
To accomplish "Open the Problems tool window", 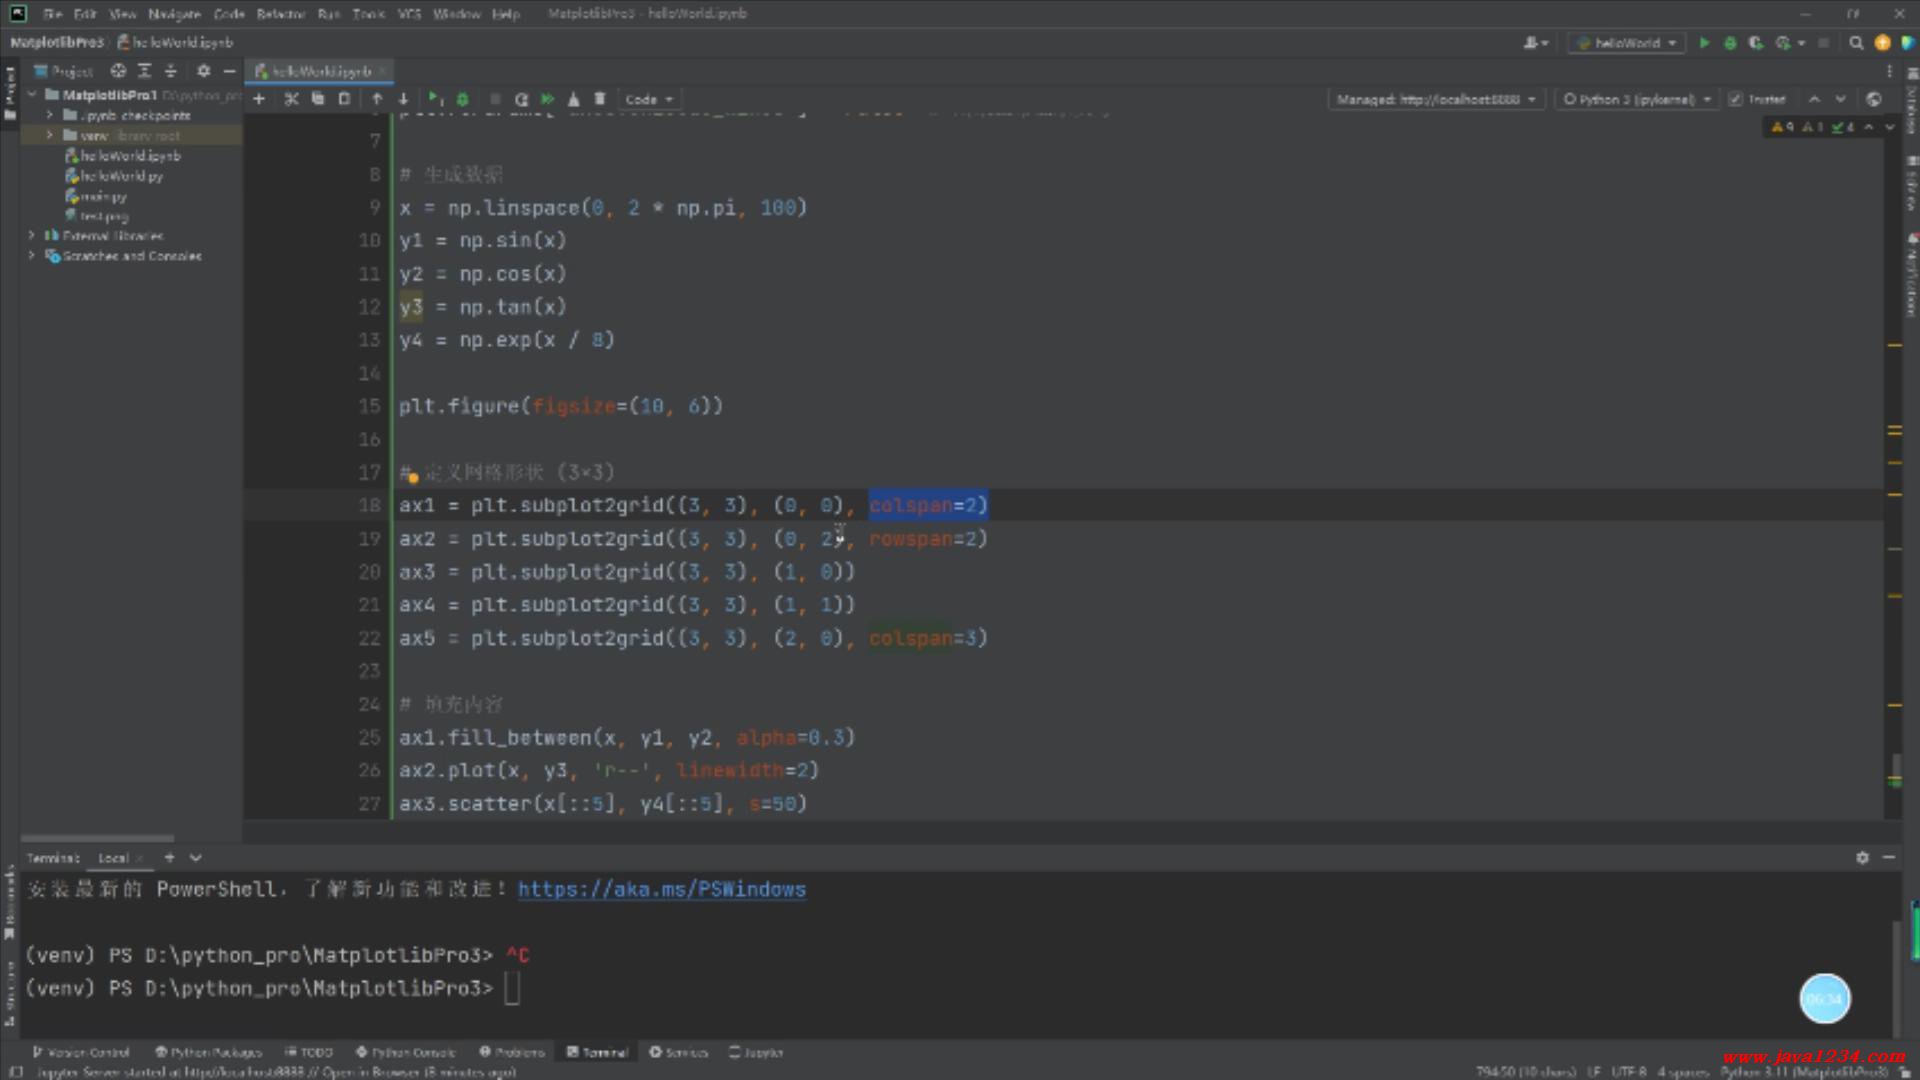I will (x=512, y=1052).
